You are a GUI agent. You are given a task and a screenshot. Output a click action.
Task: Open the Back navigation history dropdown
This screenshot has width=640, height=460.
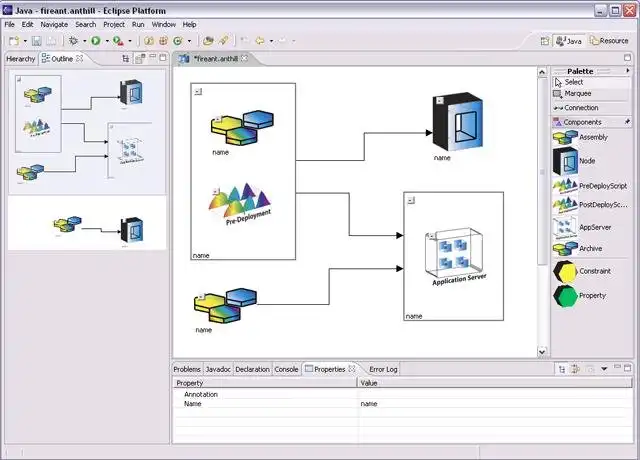point(271,41)
